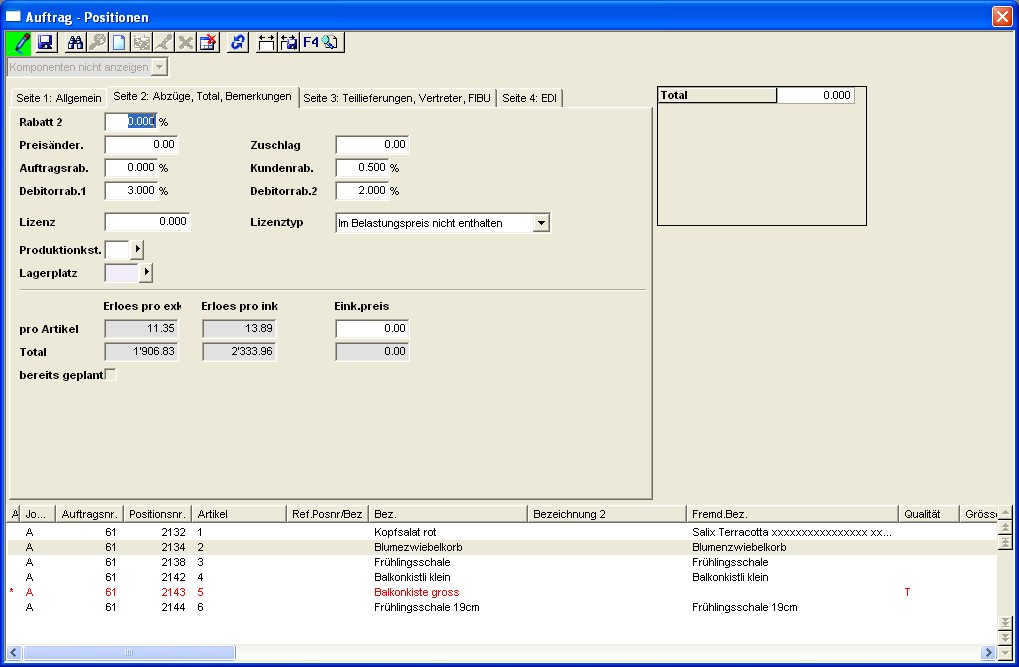Viewport: 1019px width, 667px height.
Task: Click the Produktionkst. input box
Action: (x=117, y=250)
